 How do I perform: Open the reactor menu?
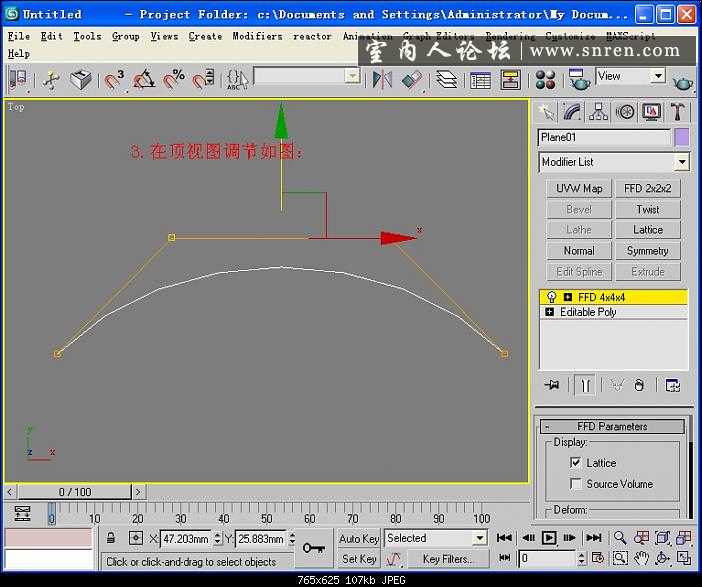[312, 36]
